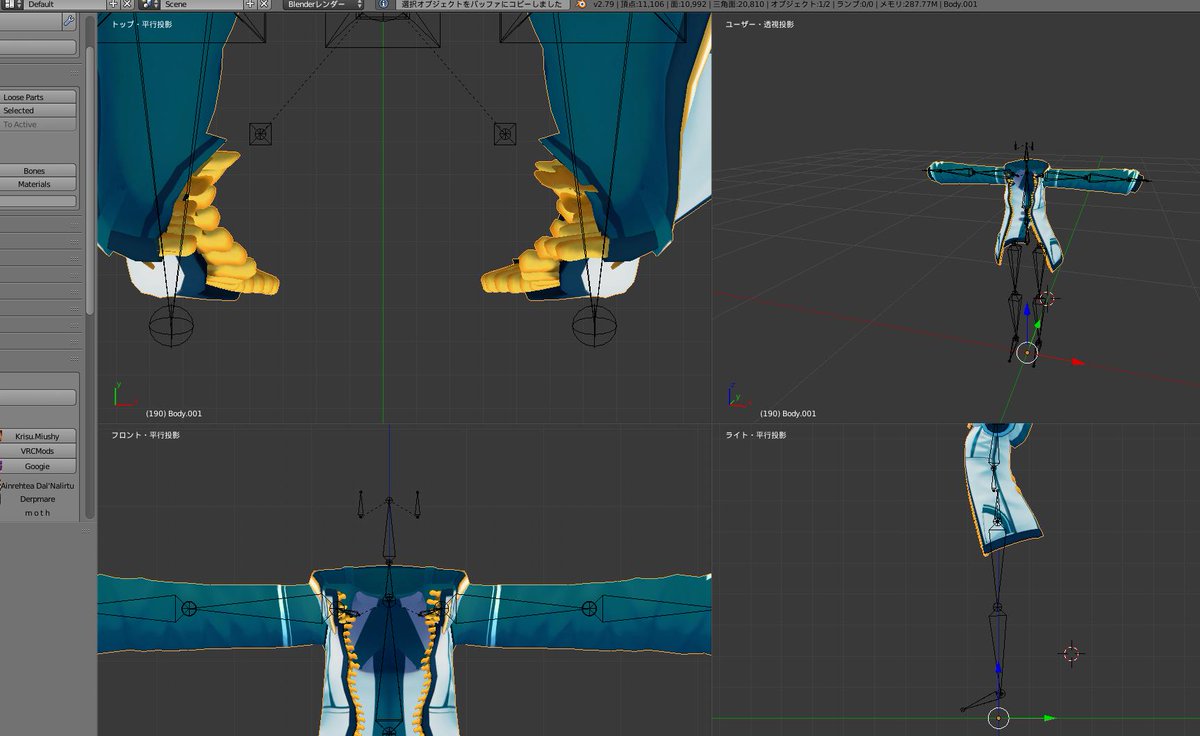This screenshot has width=1200, height=736.
Task: Click the Blender logo icon in header
Action: click(x=580, y=5)
